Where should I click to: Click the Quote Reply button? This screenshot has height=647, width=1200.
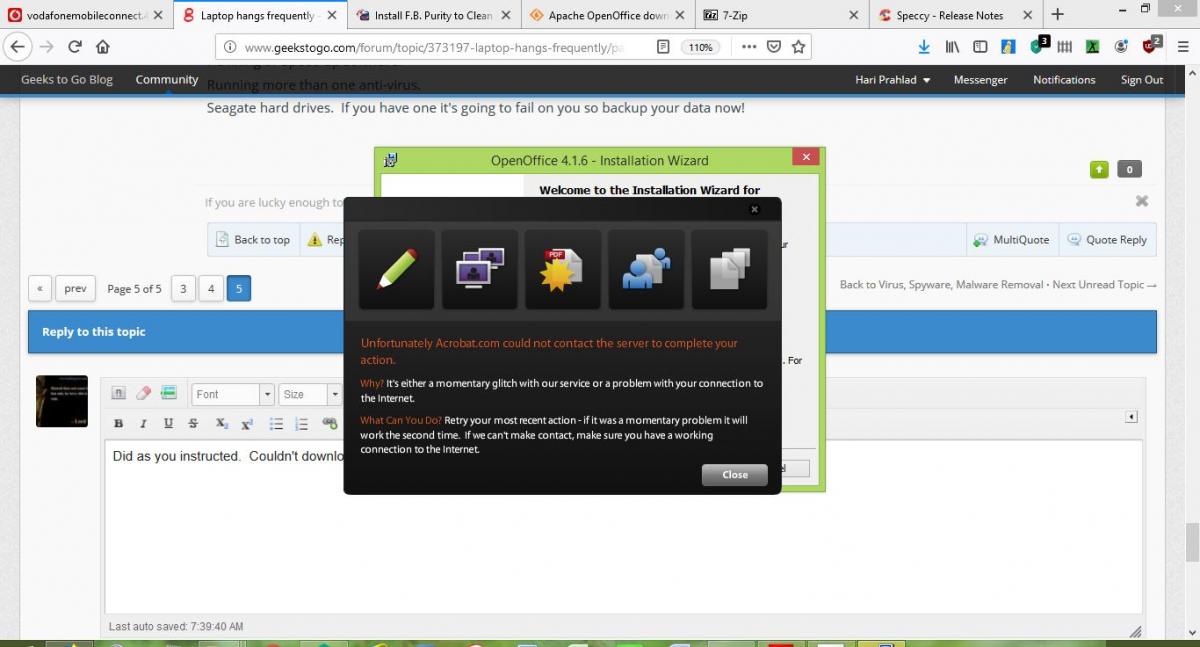point(1106,240)
